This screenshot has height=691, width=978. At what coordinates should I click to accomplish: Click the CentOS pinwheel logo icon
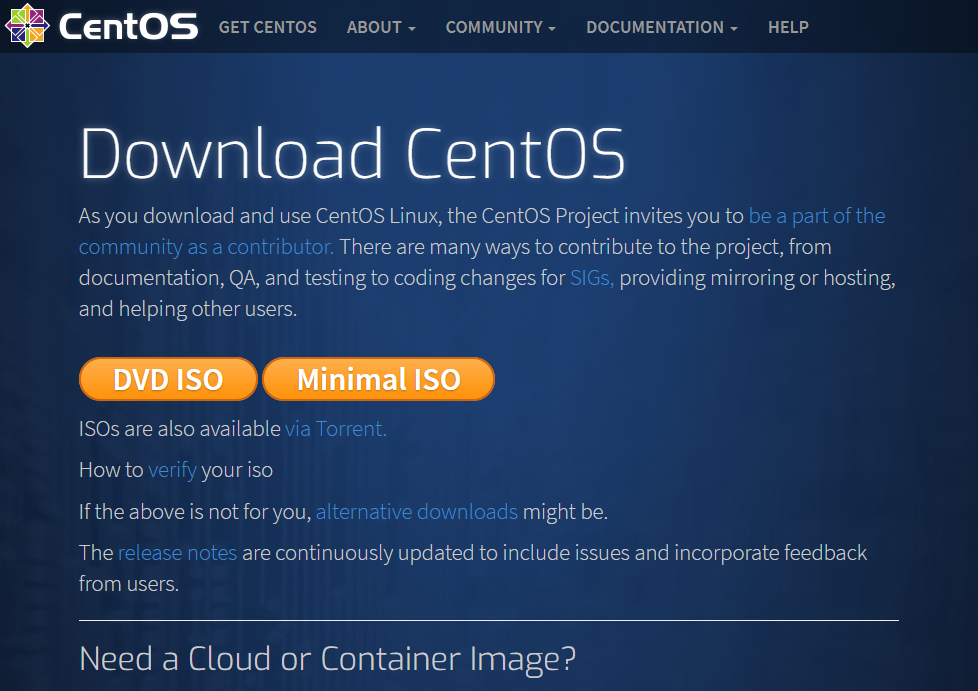25,26
